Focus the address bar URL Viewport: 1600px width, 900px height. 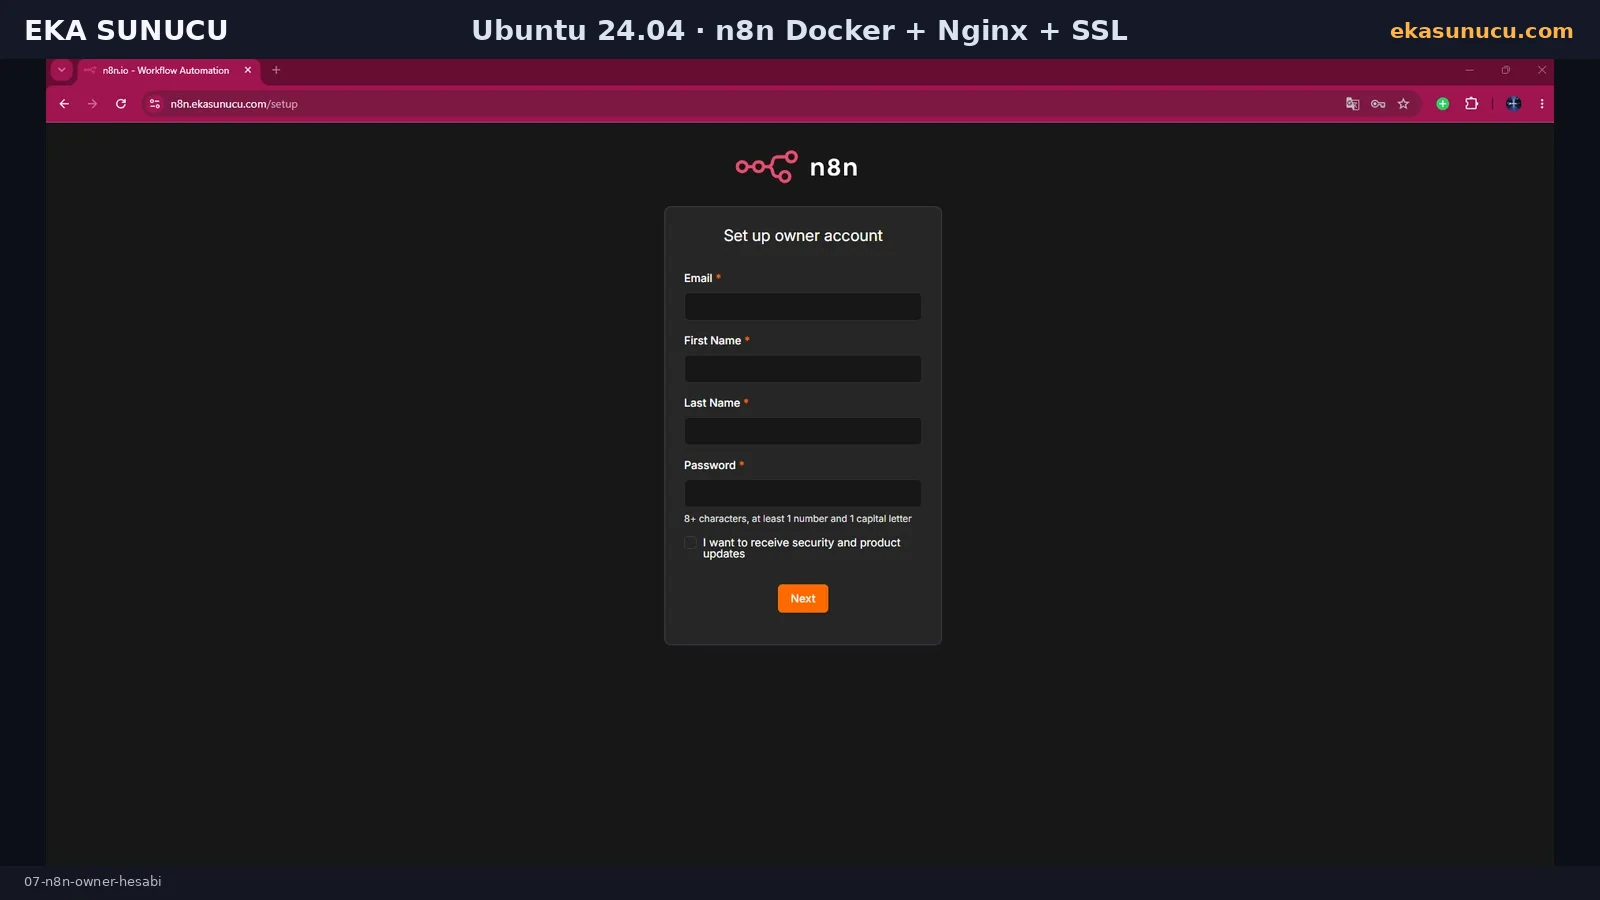pyautogui.click(x=234, y=104)
